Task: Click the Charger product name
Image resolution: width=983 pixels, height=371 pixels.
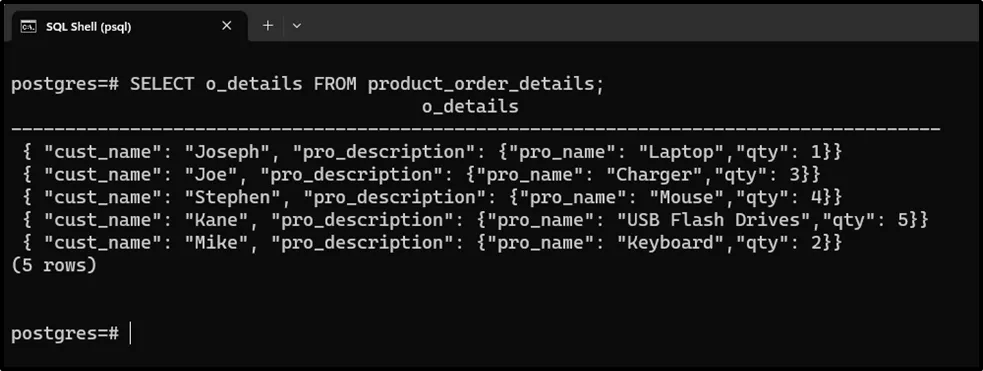Action: (655, 174)
